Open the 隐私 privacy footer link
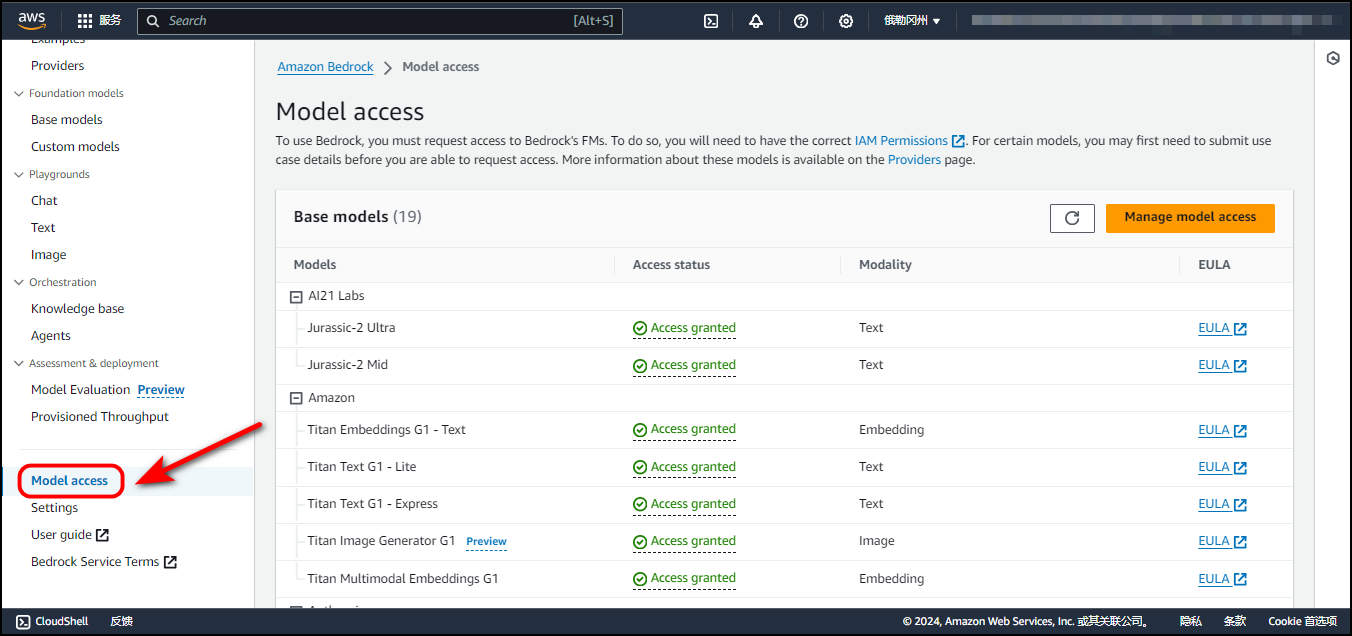Image resolution: width=1352 pixels, height=636 pixels. 1190,621
